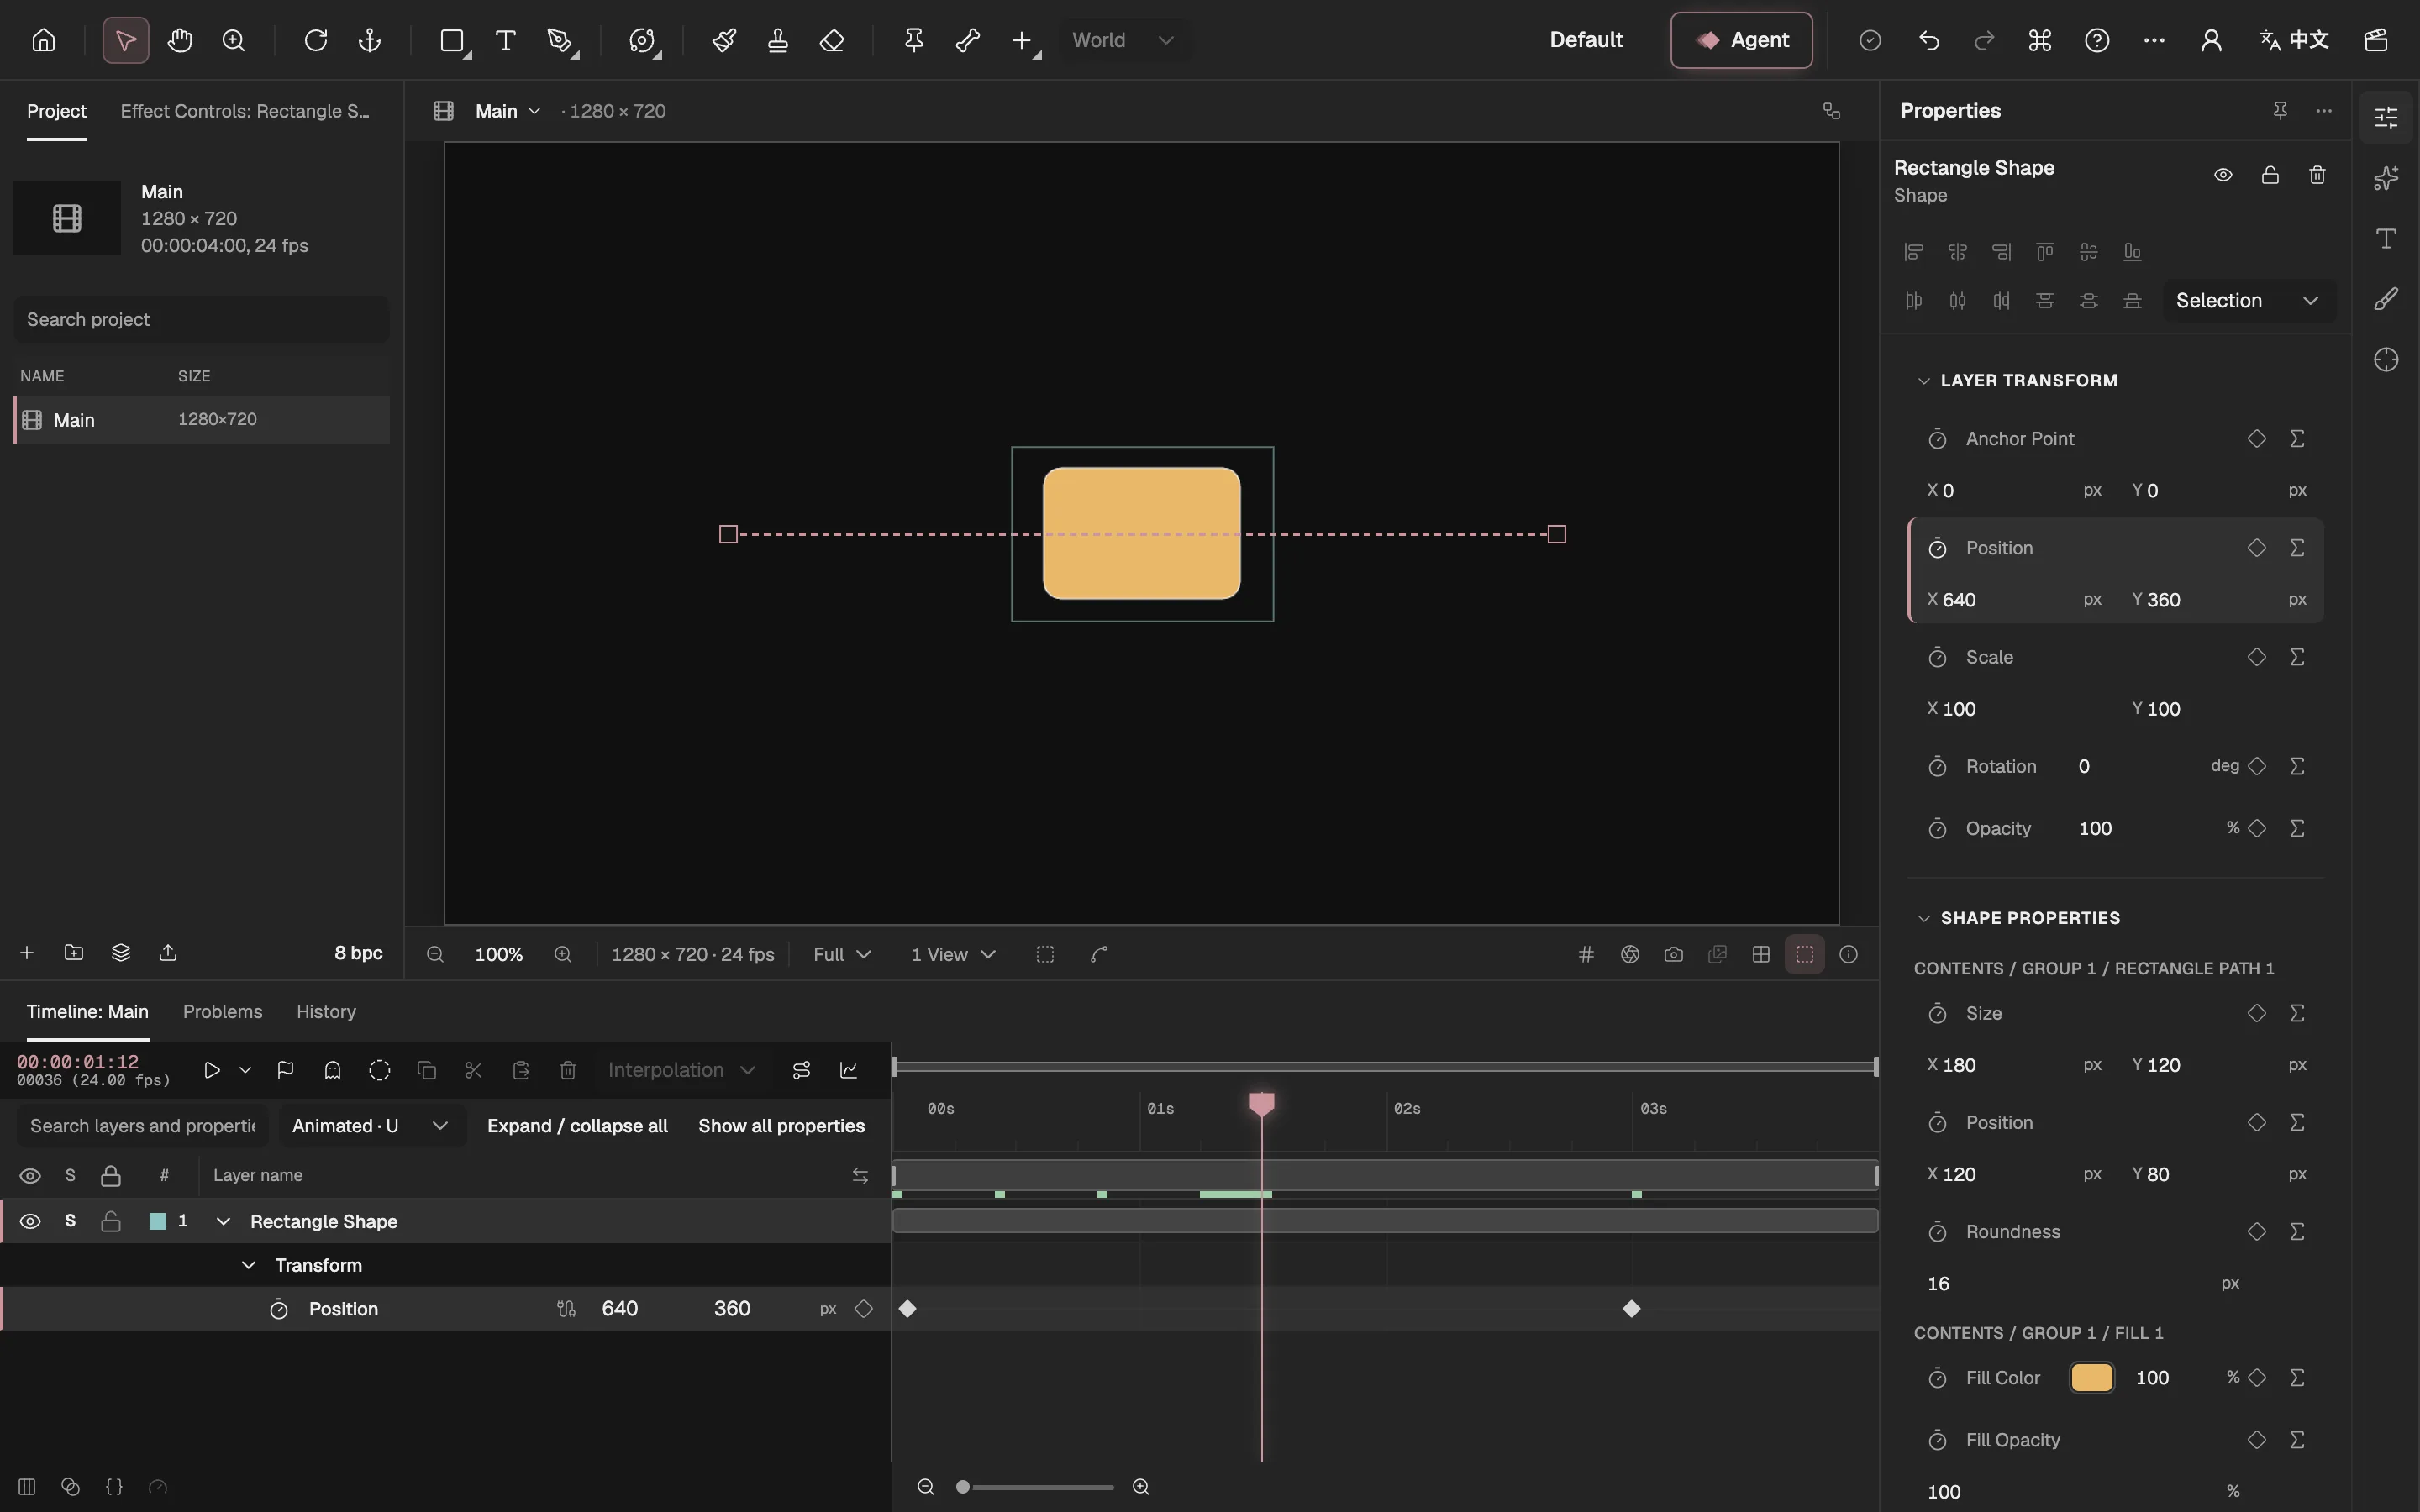
Task: Open the expression sigma for Rotation
Action: click(2297, 766)
